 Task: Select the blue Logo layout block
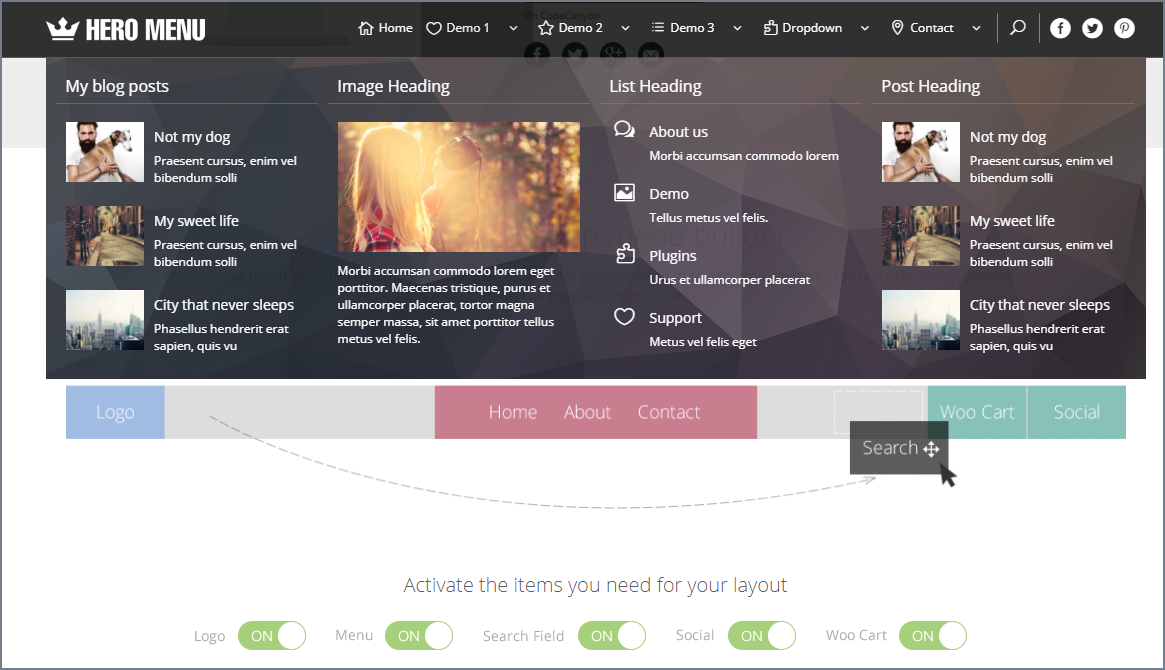(115, 412)
